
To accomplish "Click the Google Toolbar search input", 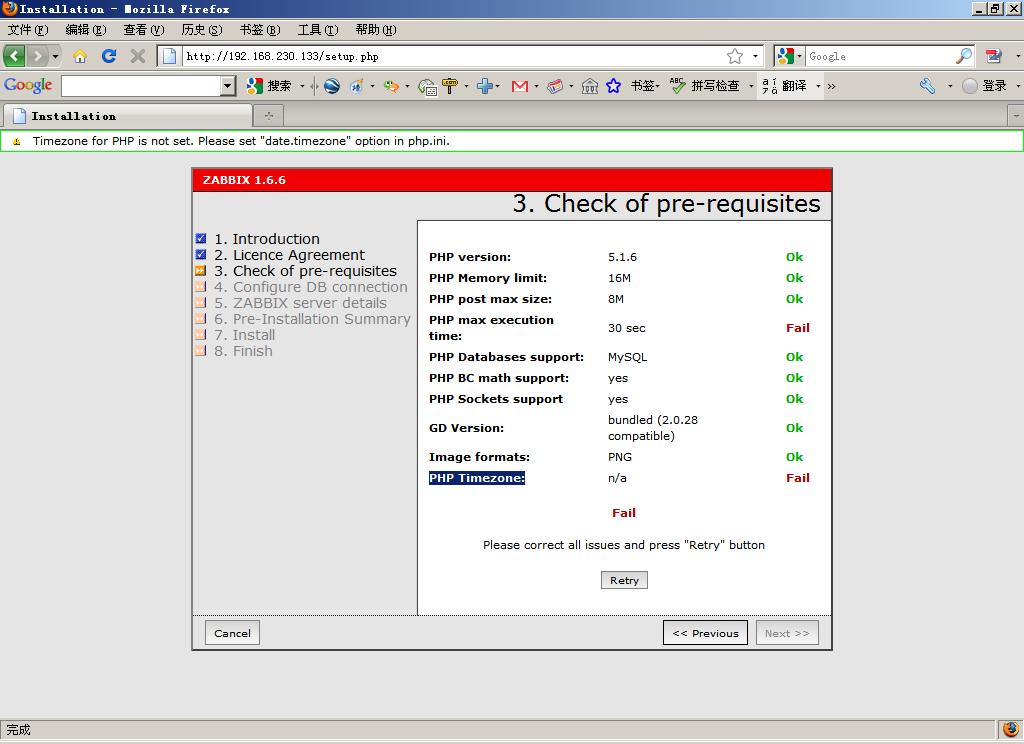I will pyautogui.click(x=141, y=86).
